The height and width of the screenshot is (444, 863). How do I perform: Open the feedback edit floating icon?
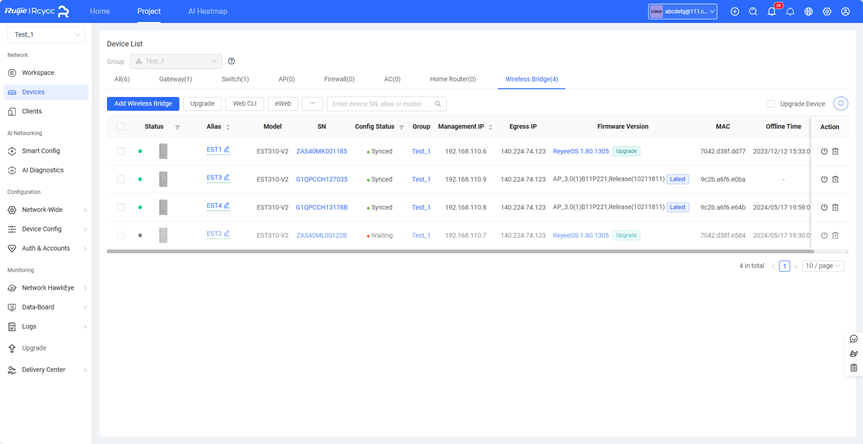[x=854, y=354]
